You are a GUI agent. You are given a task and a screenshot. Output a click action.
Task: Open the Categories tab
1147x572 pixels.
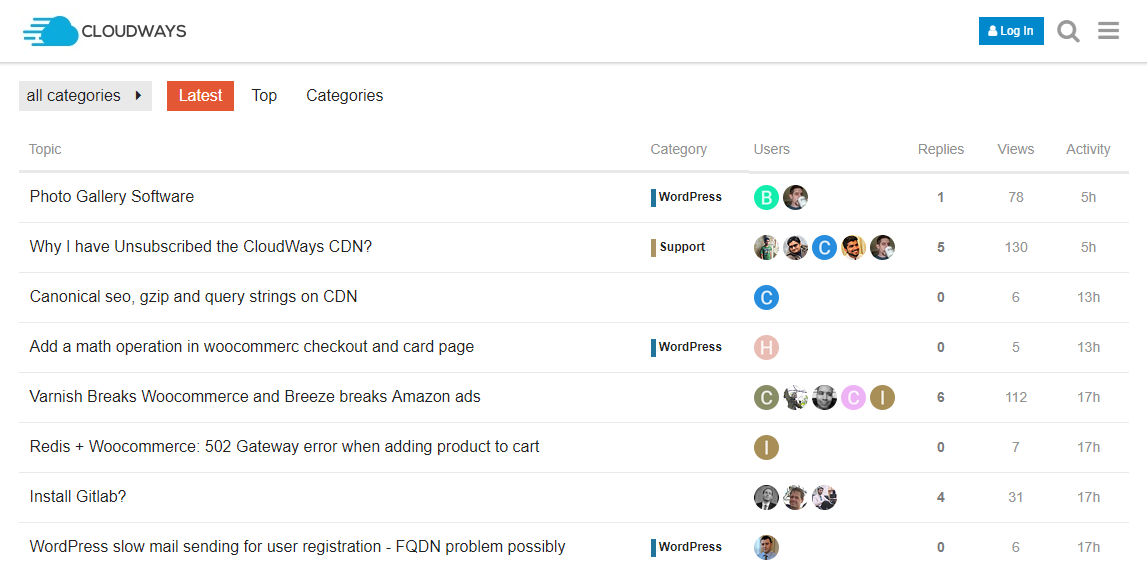click(344, 96)
